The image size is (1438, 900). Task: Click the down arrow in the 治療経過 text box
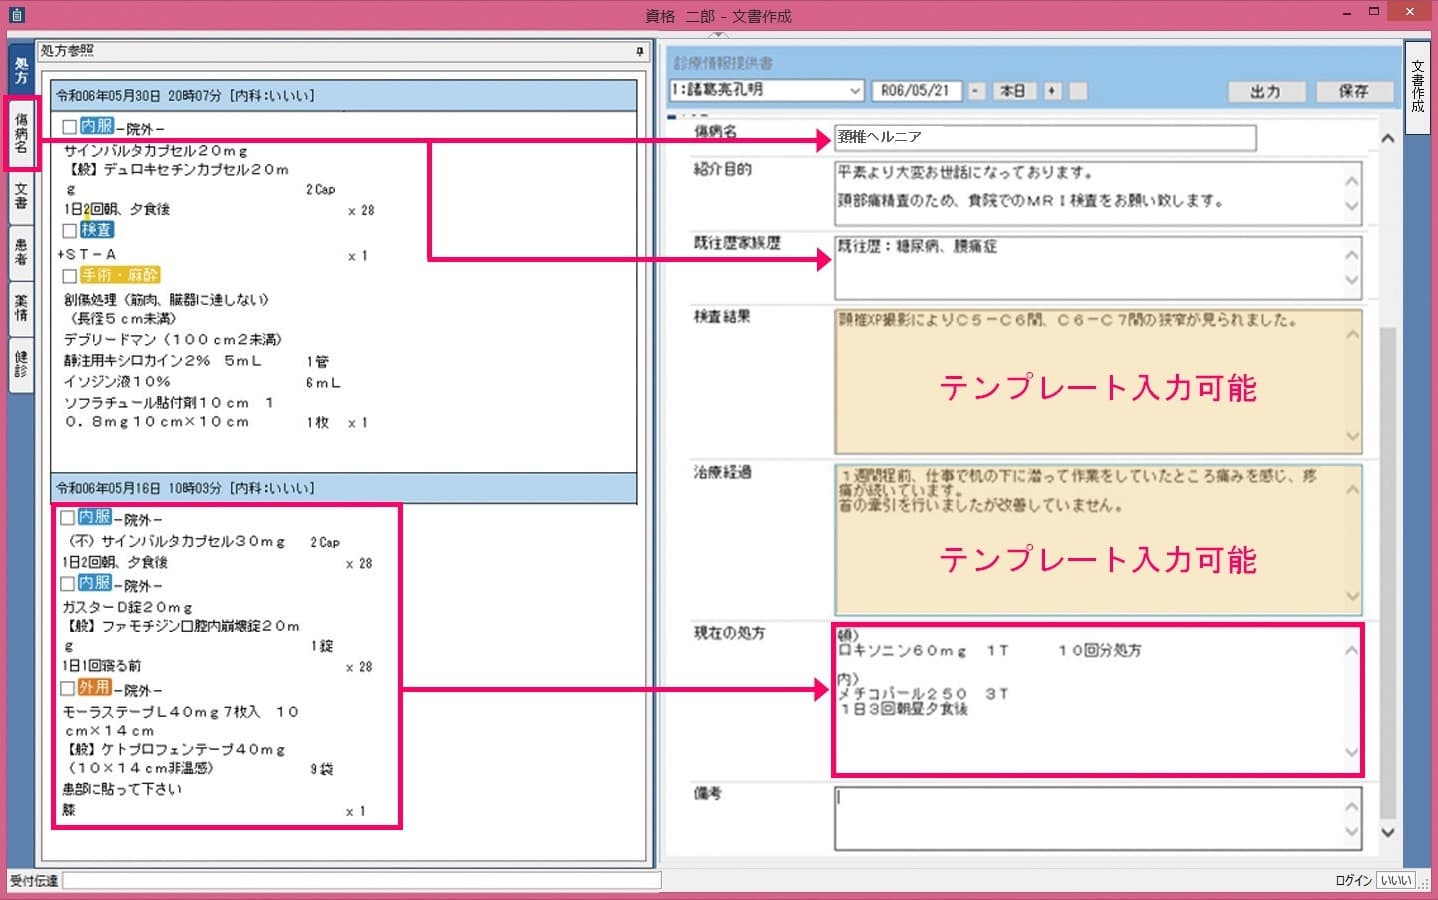click(1352, 597)
